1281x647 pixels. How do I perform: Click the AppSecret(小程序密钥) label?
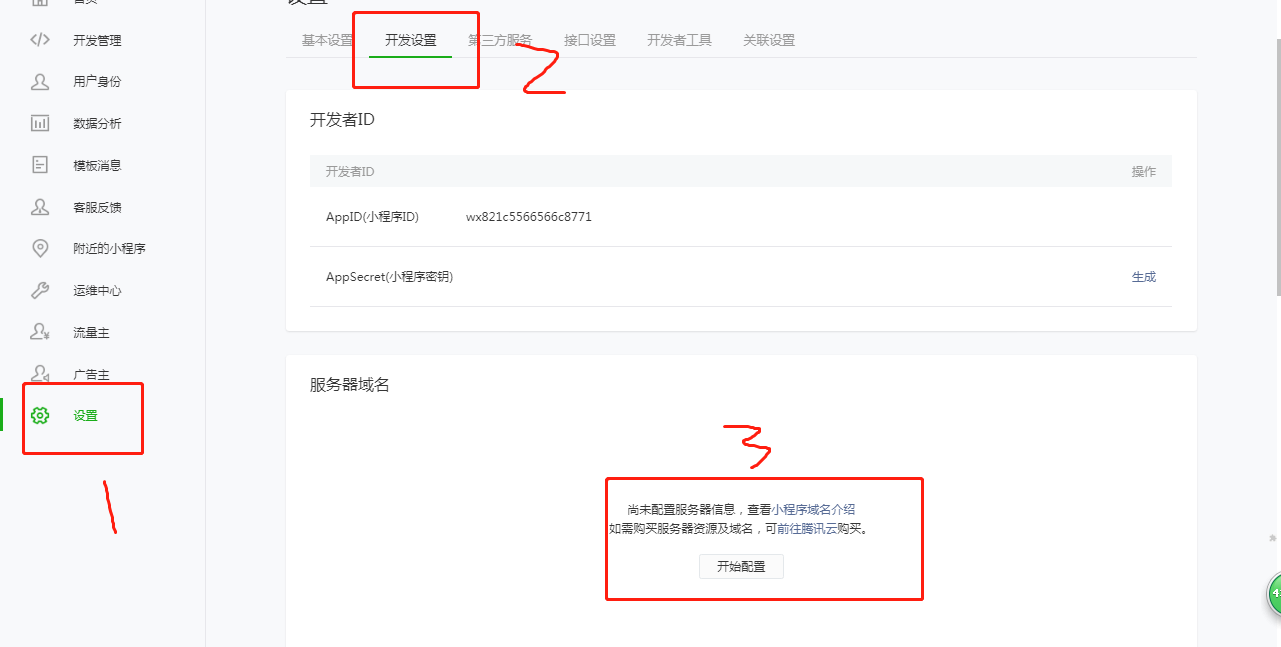(389, 277)
